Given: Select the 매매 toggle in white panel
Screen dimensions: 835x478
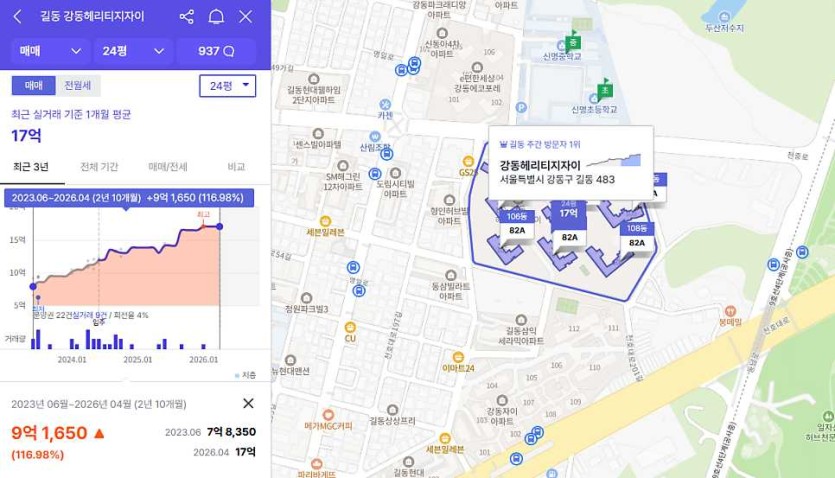Looking at the screenshot, I should pyautogui.click(x=33, y=86).
